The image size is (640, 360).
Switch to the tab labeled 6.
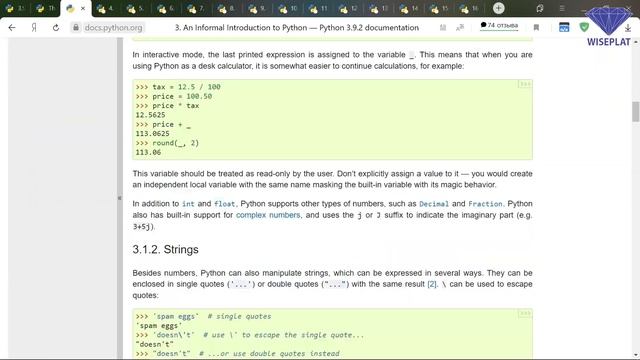click(x=166, y=8)
